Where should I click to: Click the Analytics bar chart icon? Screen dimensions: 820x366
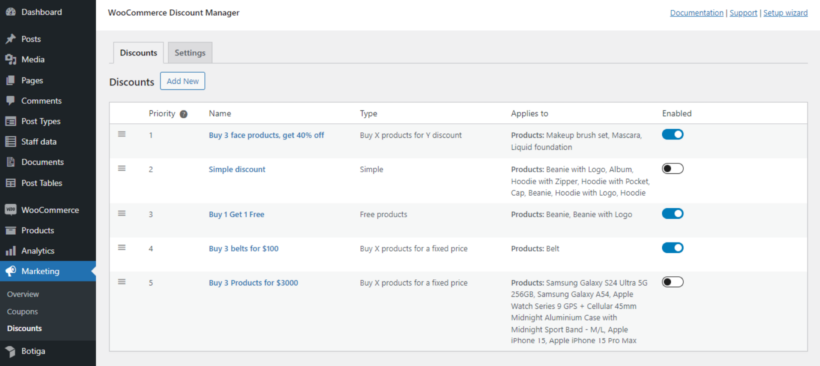(10, 250)
